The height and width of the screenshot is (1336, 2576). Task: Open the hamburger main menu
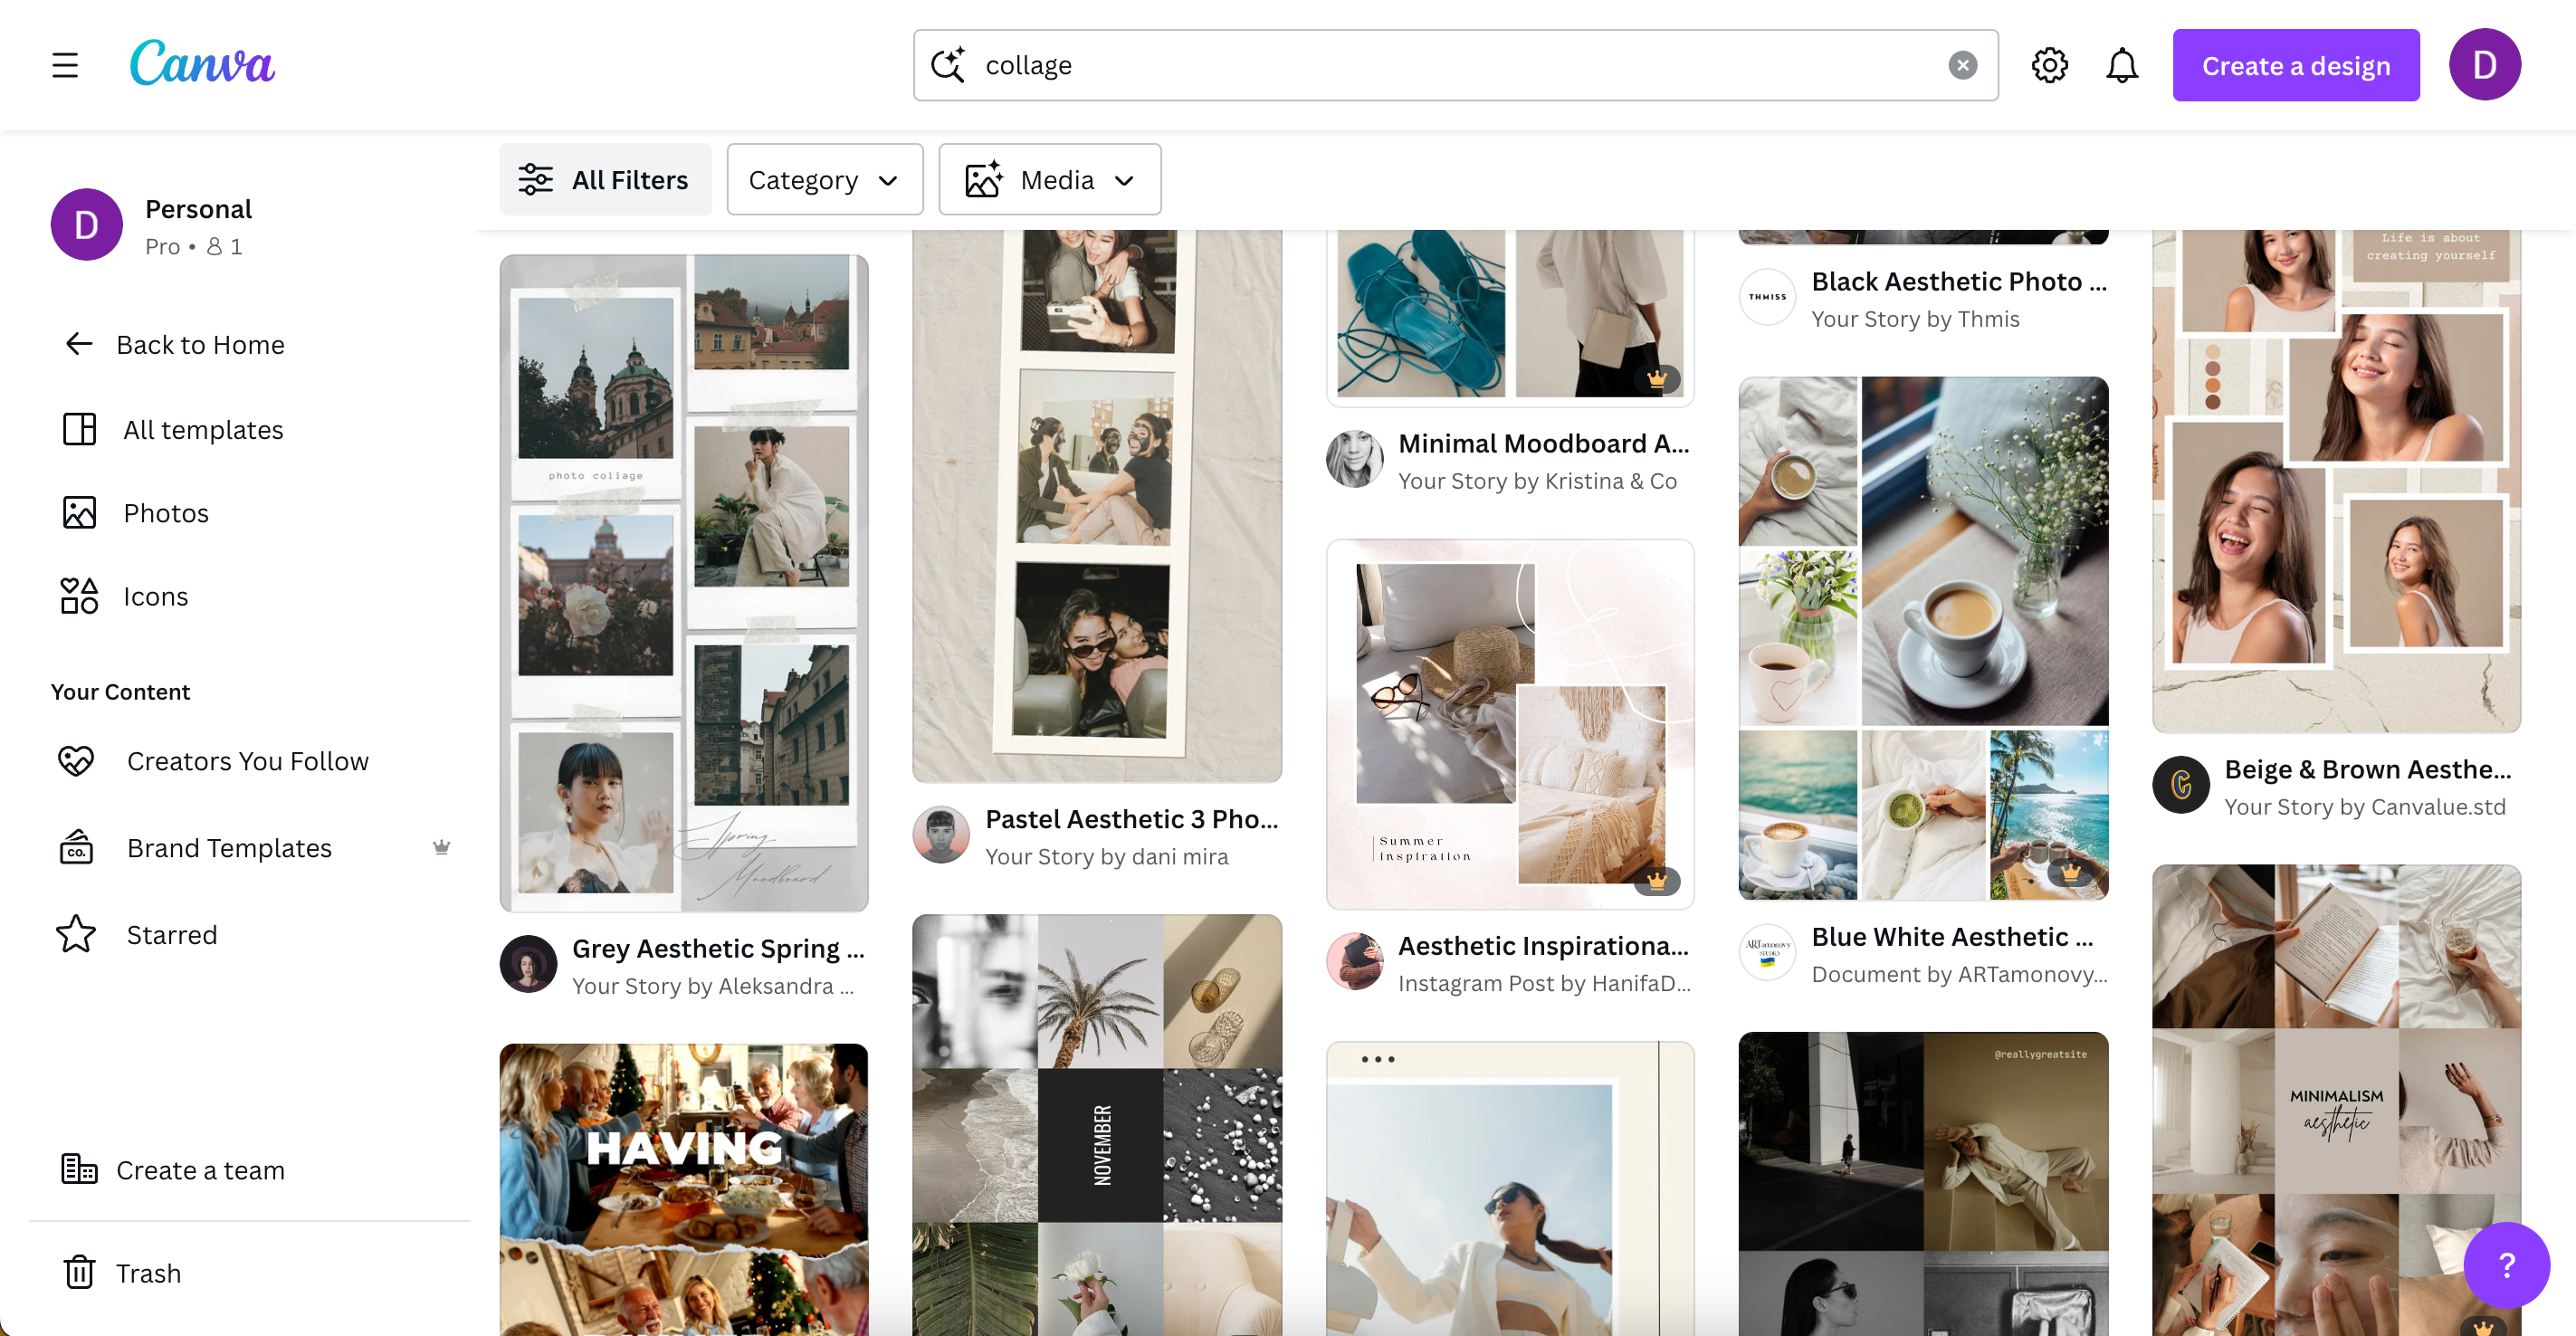point(65,65)
